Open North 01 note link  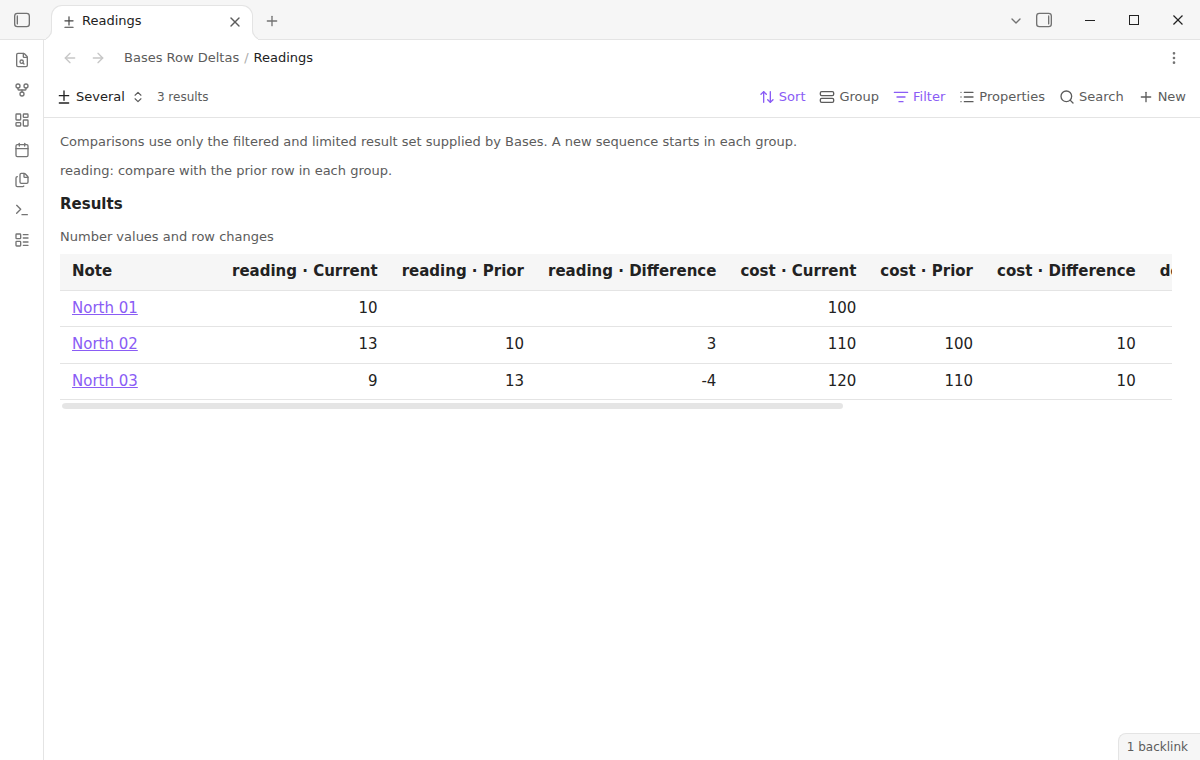pos(105,308)
